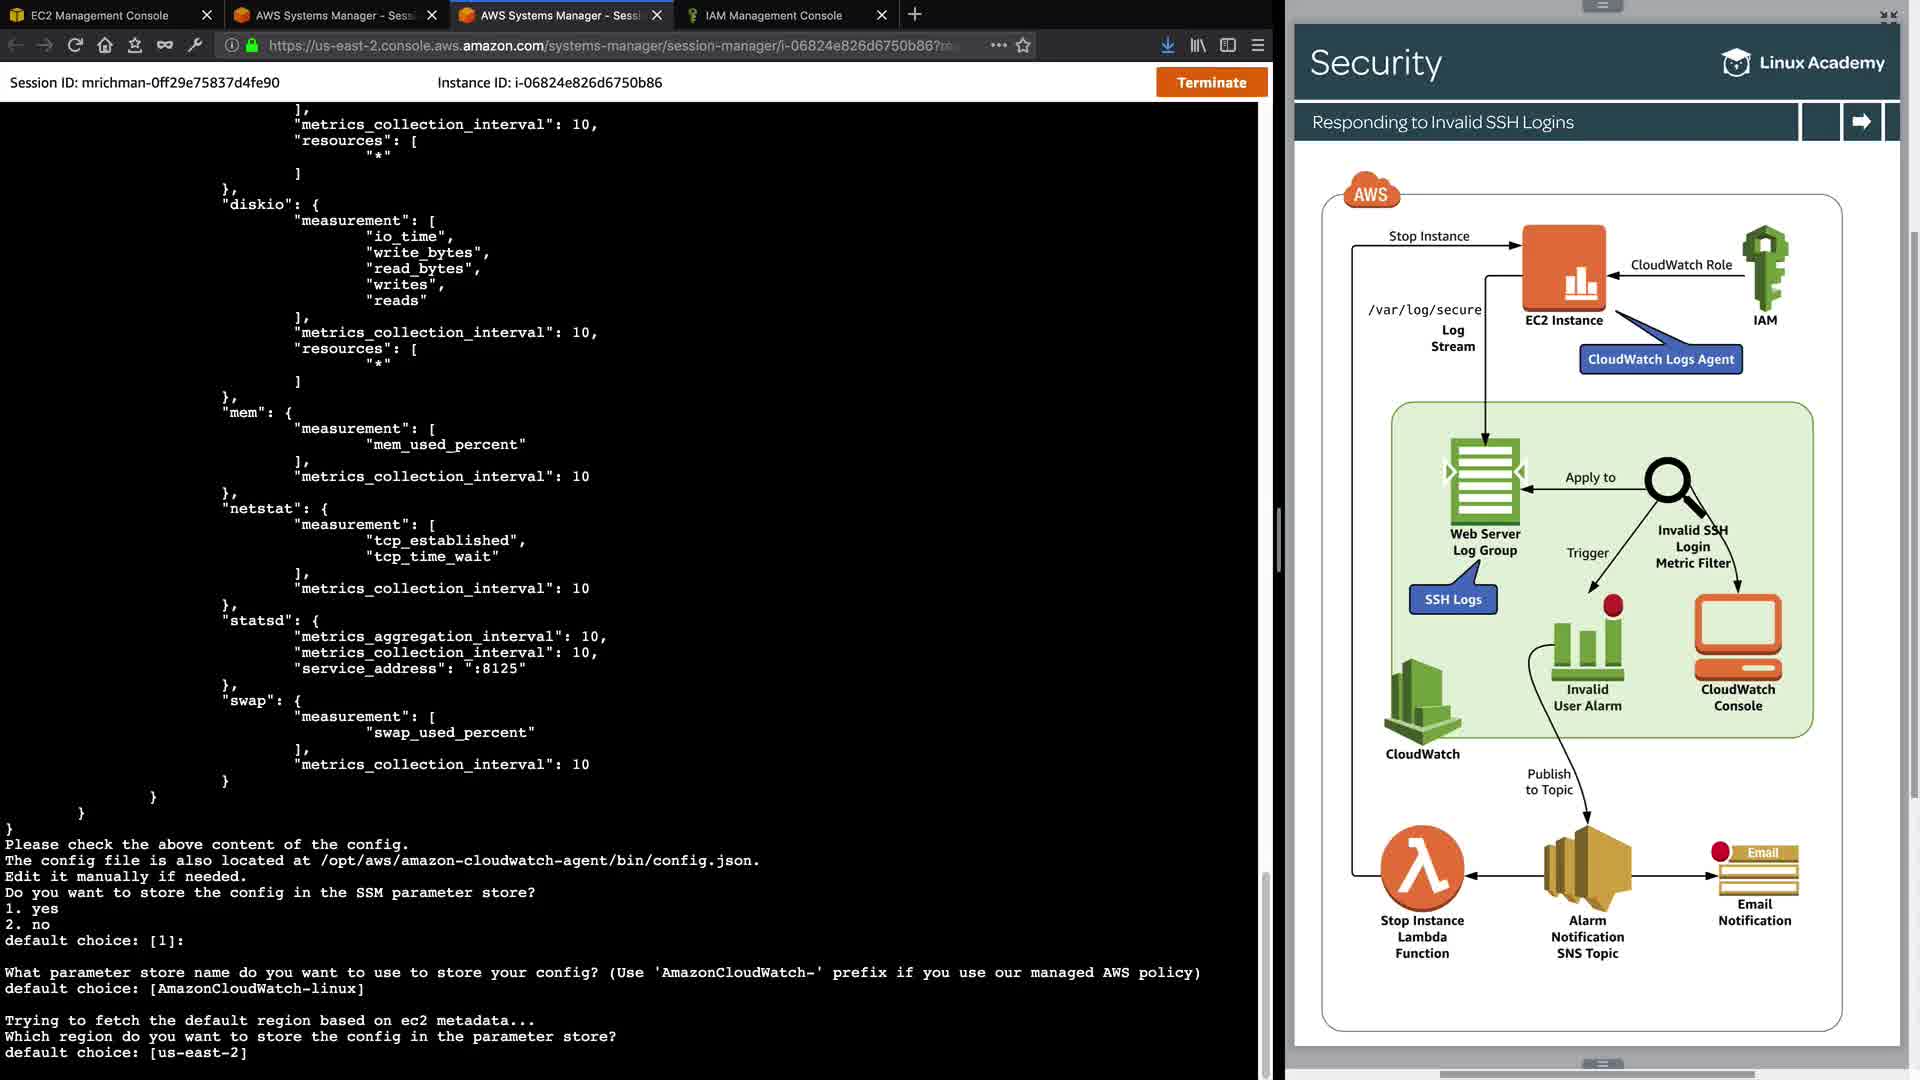The width and height of the screenshot is (1920, 1080).
Task: Open page actions three-dot menu
Action: 998,45
